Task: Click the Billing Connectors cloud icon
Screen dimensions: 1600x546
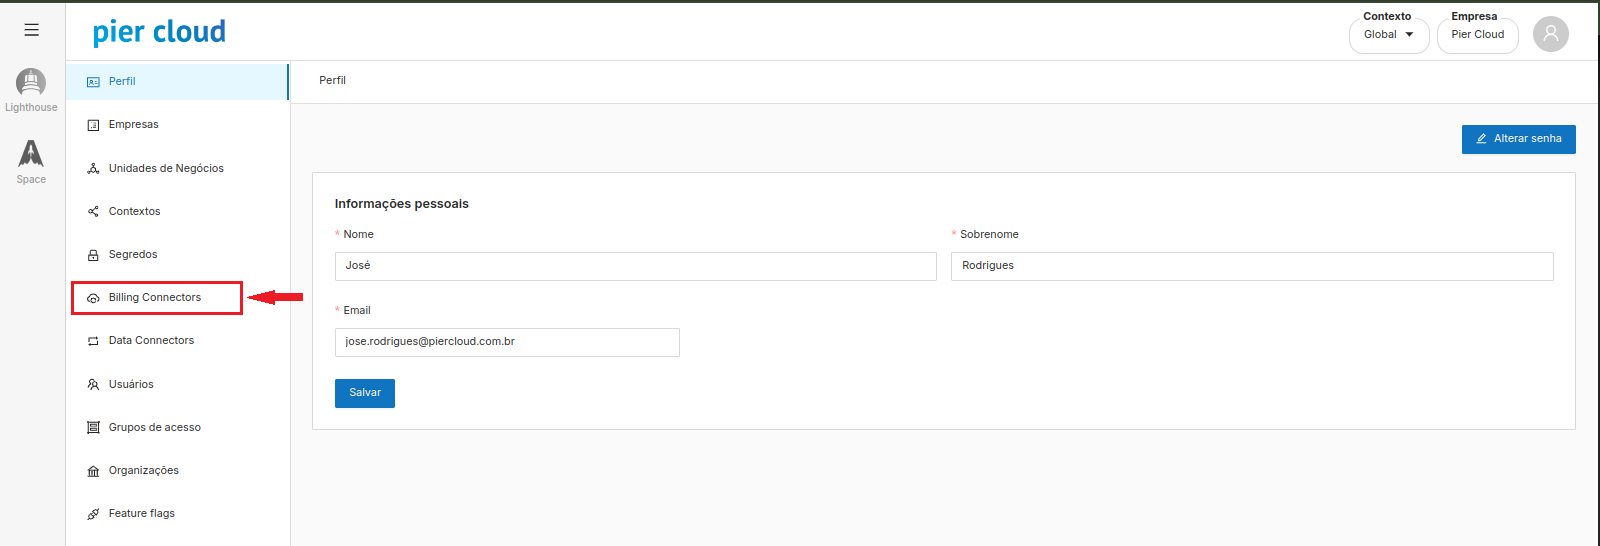Action: point(93,298)
